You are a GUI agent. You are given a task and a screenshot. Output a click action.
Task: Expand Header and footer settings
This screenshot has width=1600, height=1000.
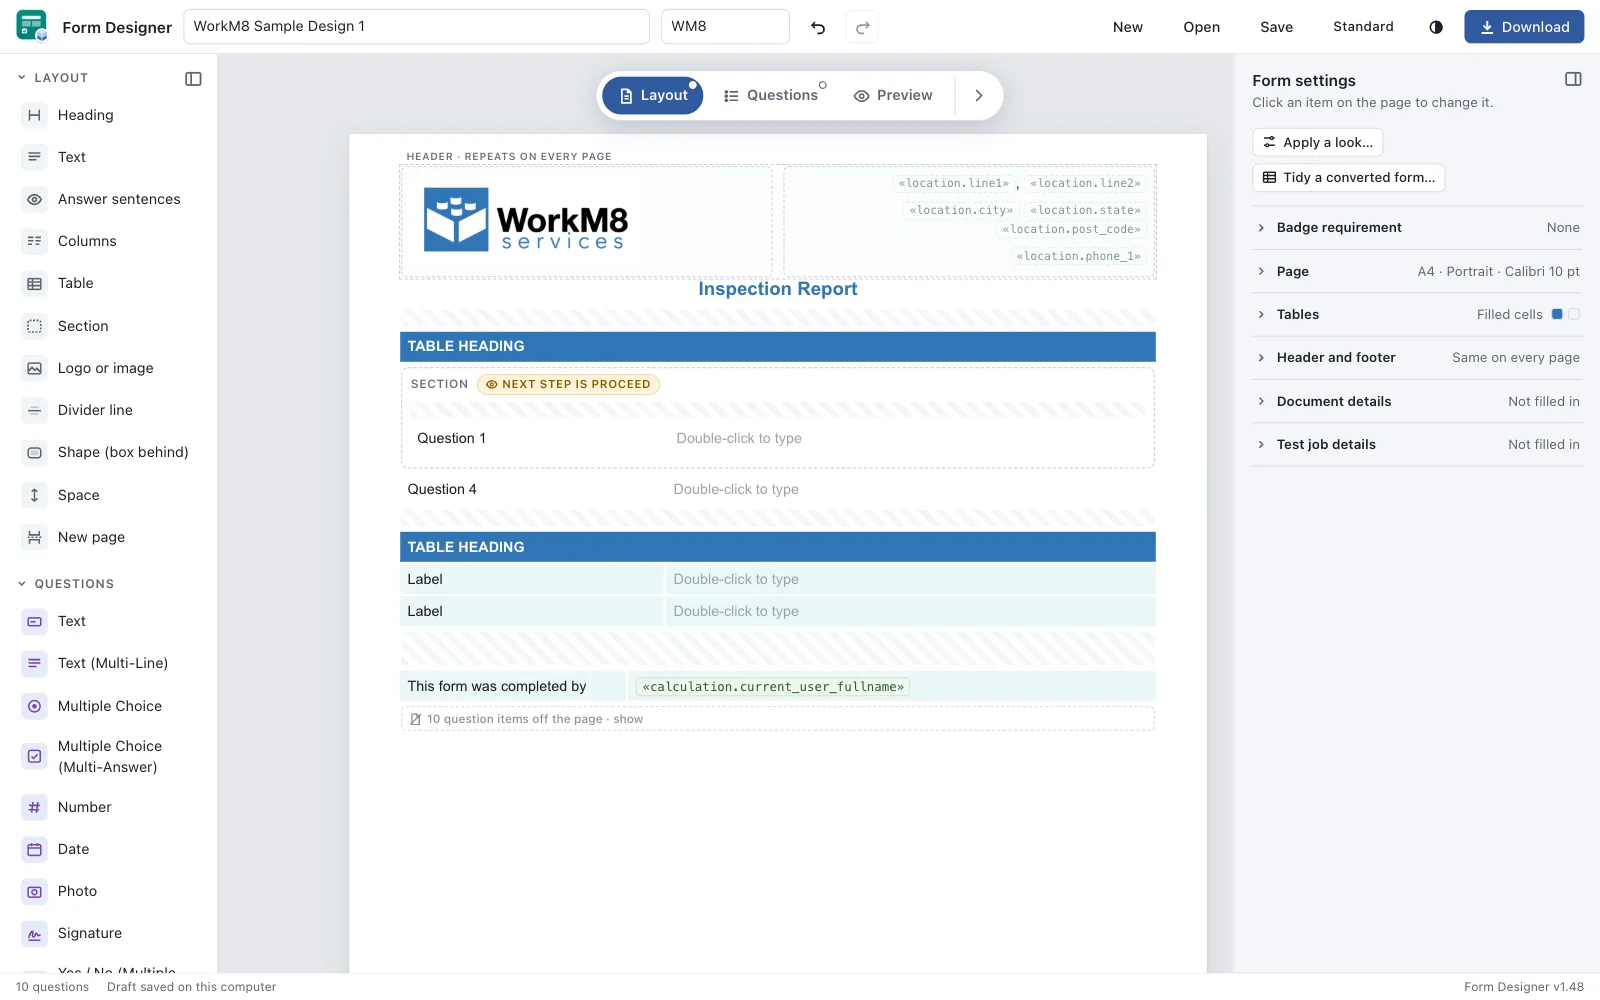click(1417, 357)
